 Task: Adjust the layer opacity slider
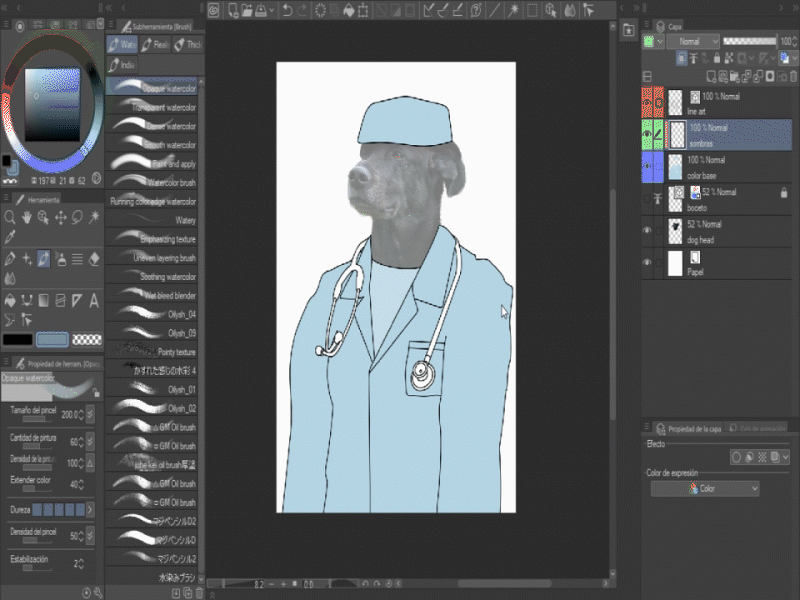click(x=749, y=41)
